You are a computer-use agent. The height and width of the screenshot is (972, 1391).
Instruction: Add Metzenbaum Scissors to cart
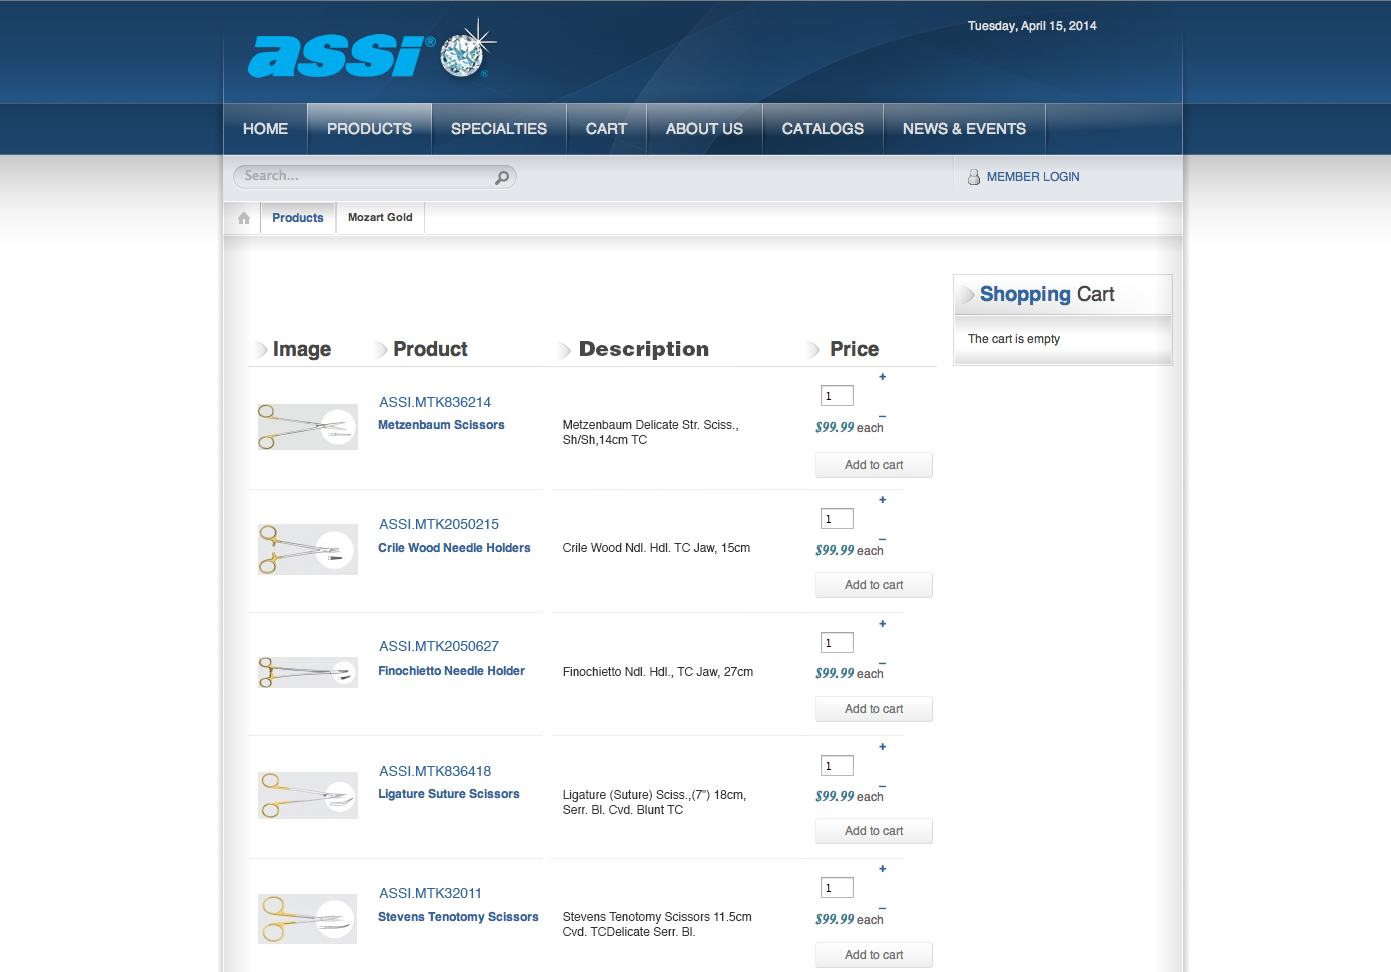(x=874, y=465)
